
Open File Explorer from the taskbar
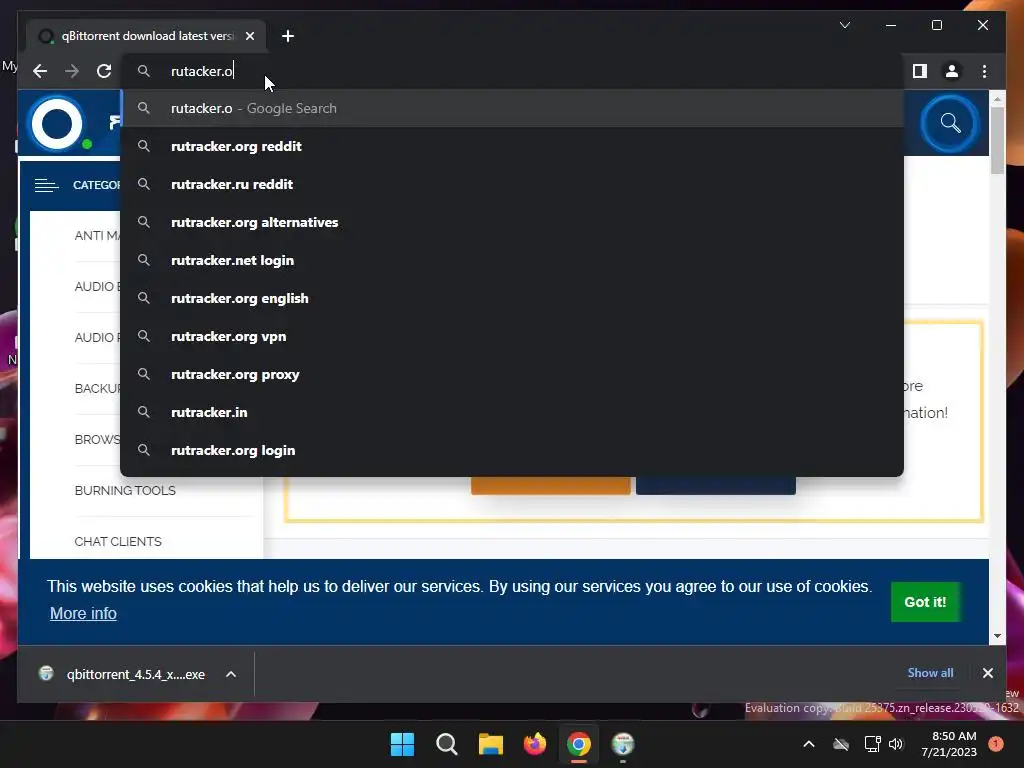coord(490,744)
